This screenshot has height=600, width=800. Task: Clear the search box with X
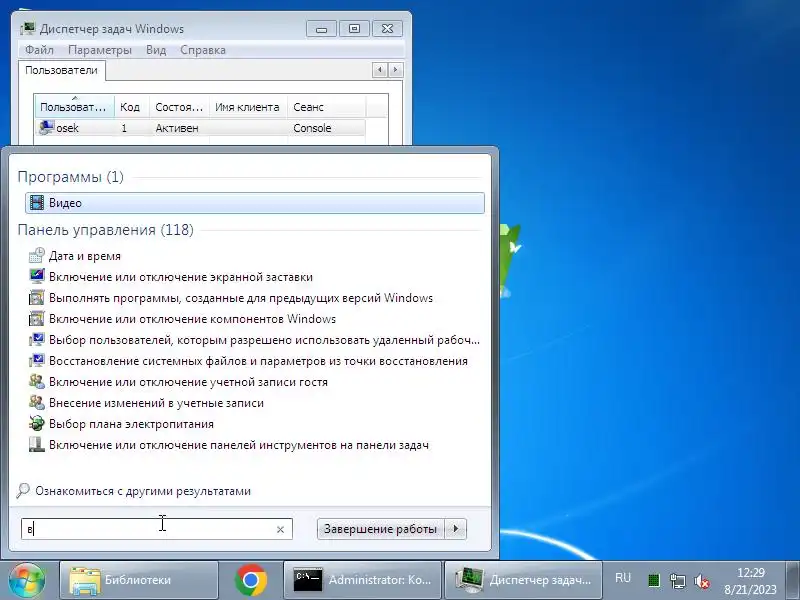click(280, 530)
